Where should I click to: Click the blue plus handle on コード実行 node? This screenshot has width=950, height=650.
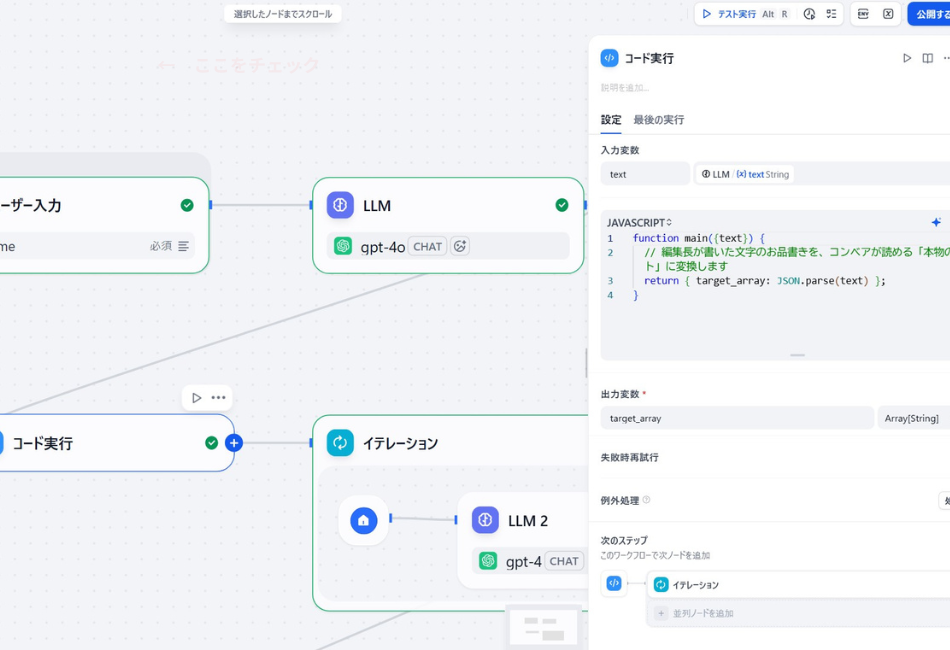click(234, 443)
